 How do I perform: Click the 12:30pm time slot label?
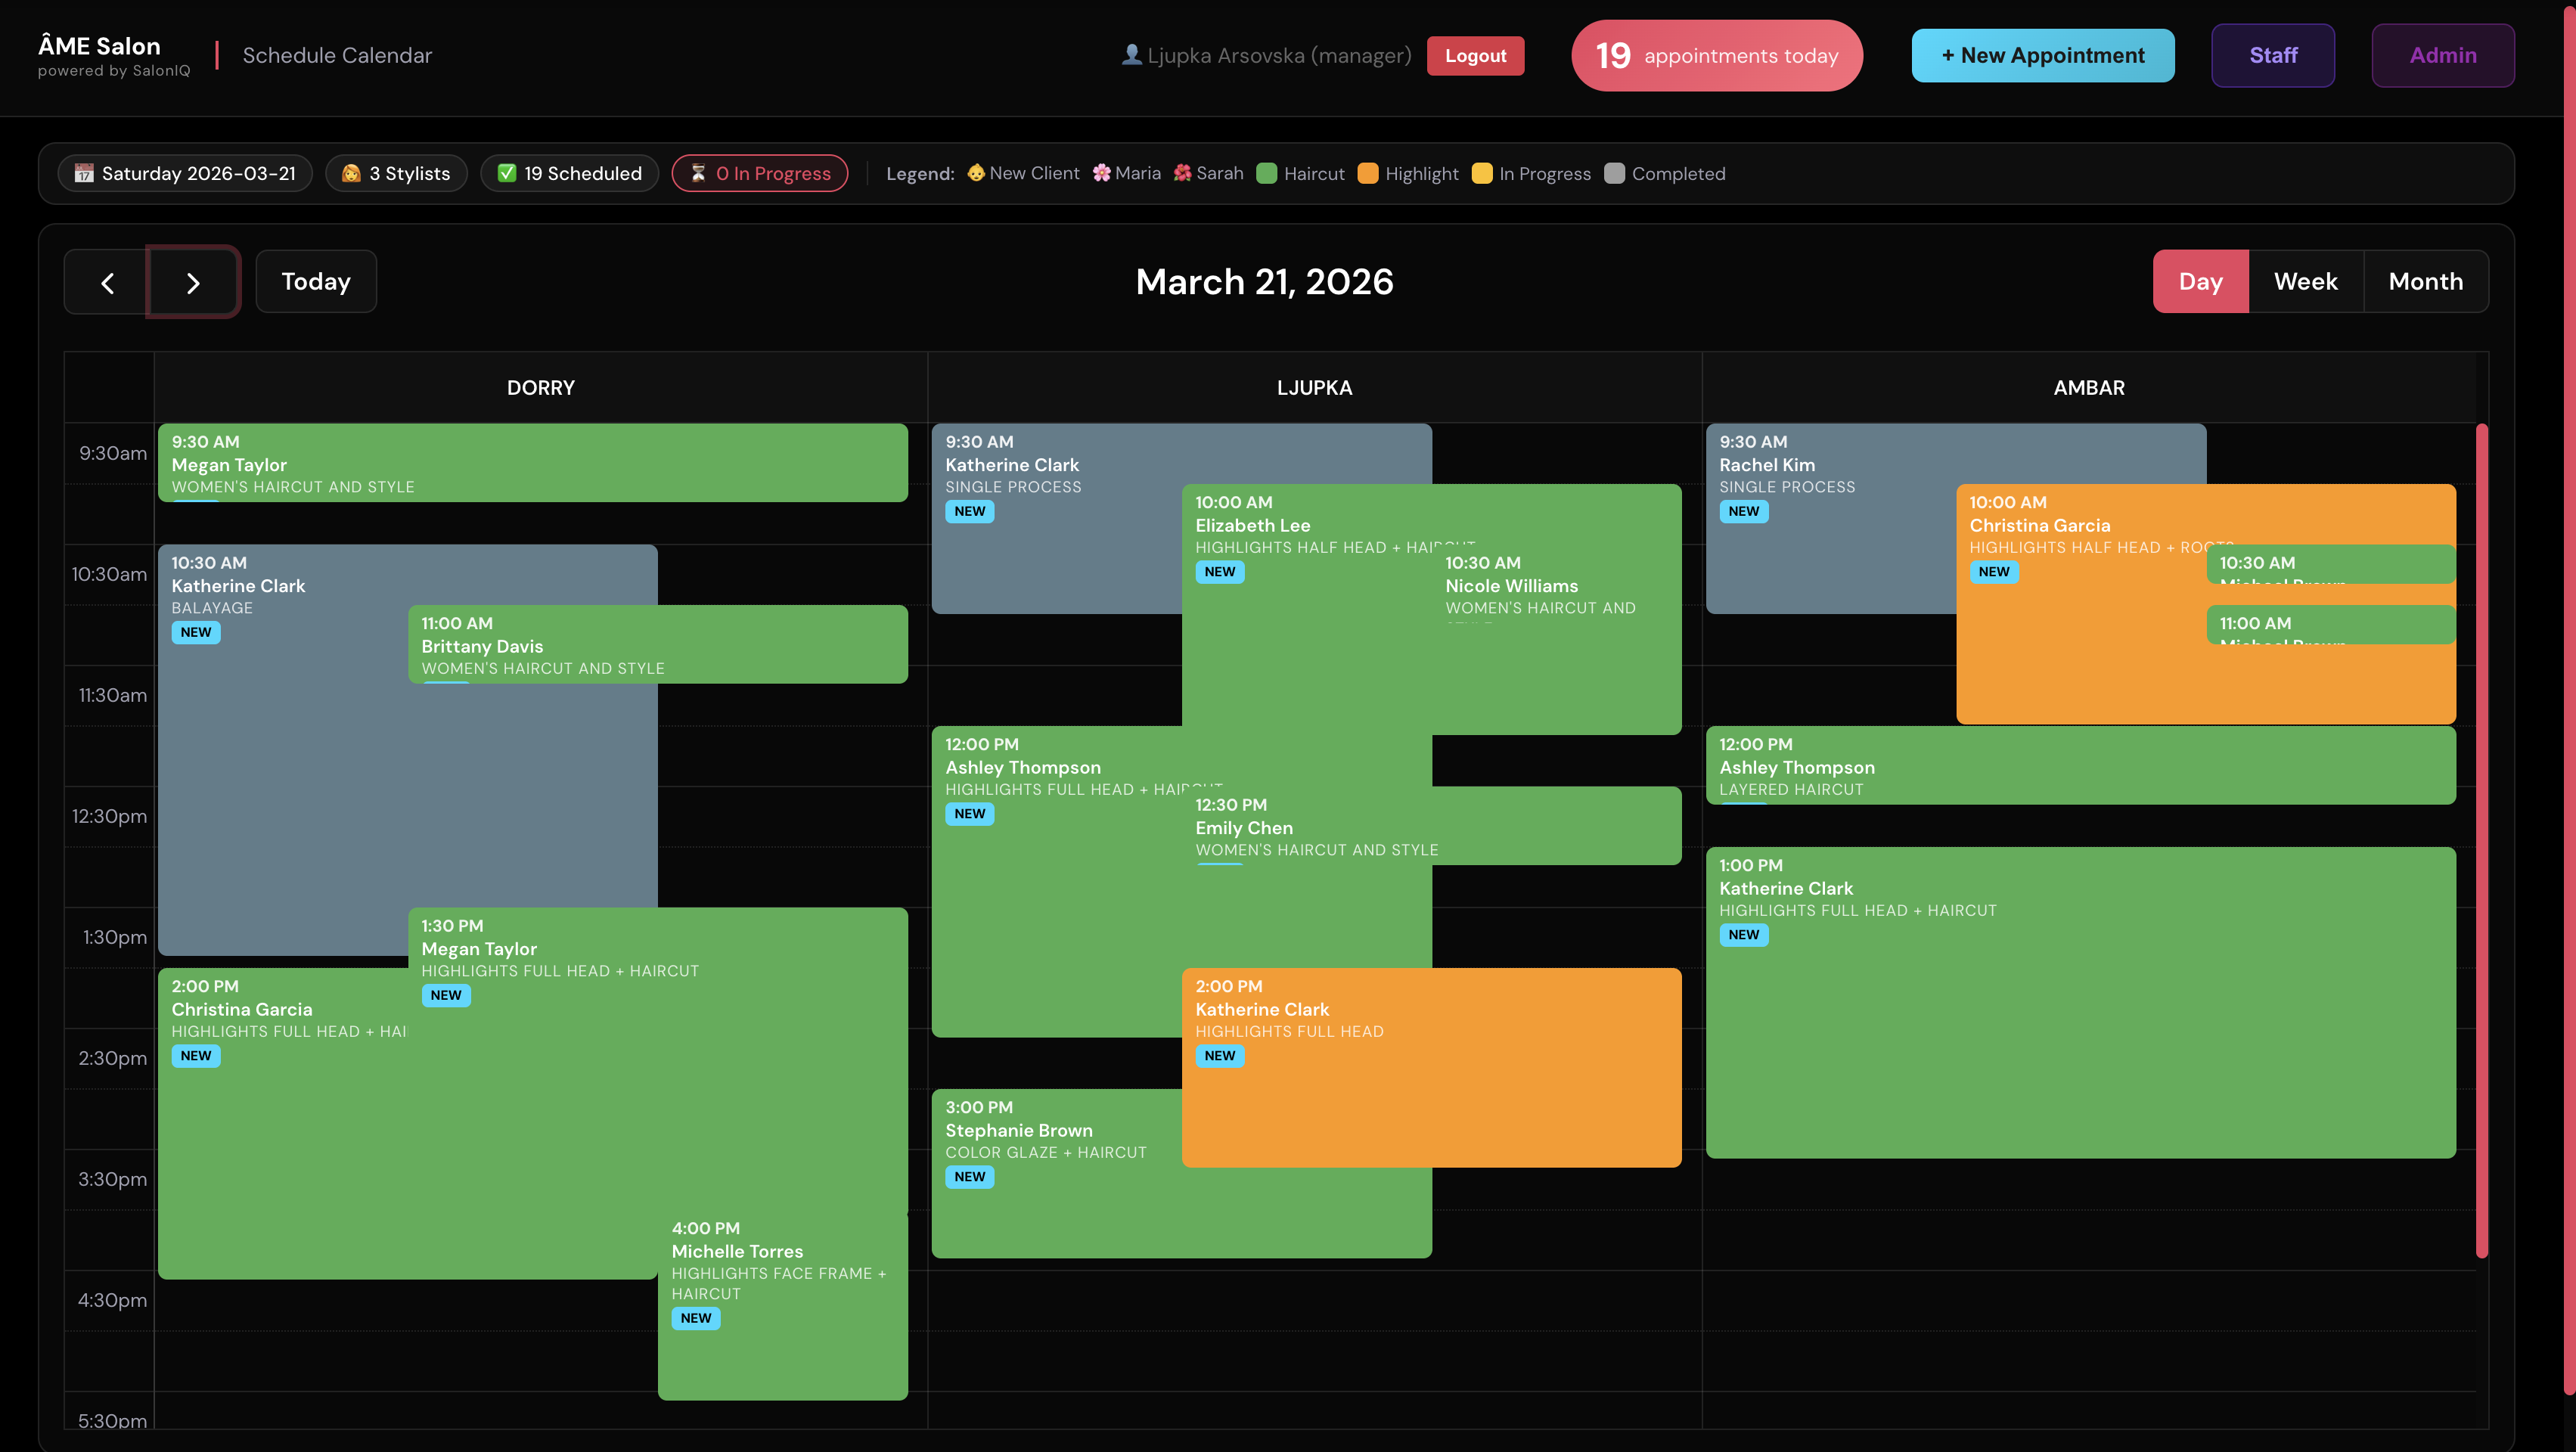pyautogui.click(x=109, y=816)
